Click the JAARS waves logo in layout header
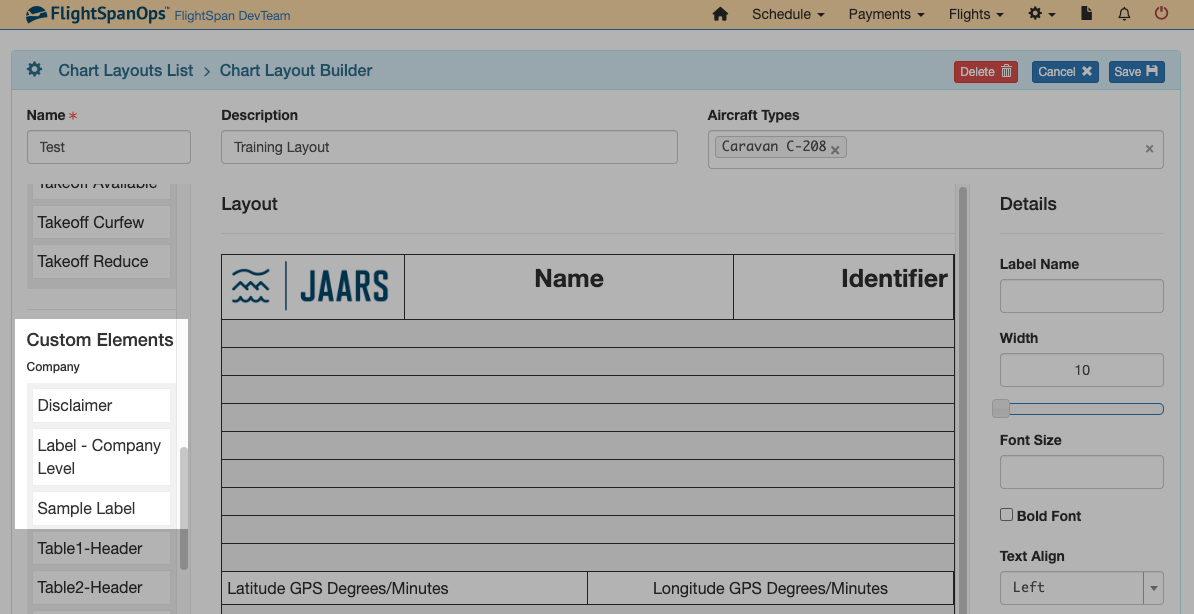This screenshot has height=614, width=1194. 250,285
